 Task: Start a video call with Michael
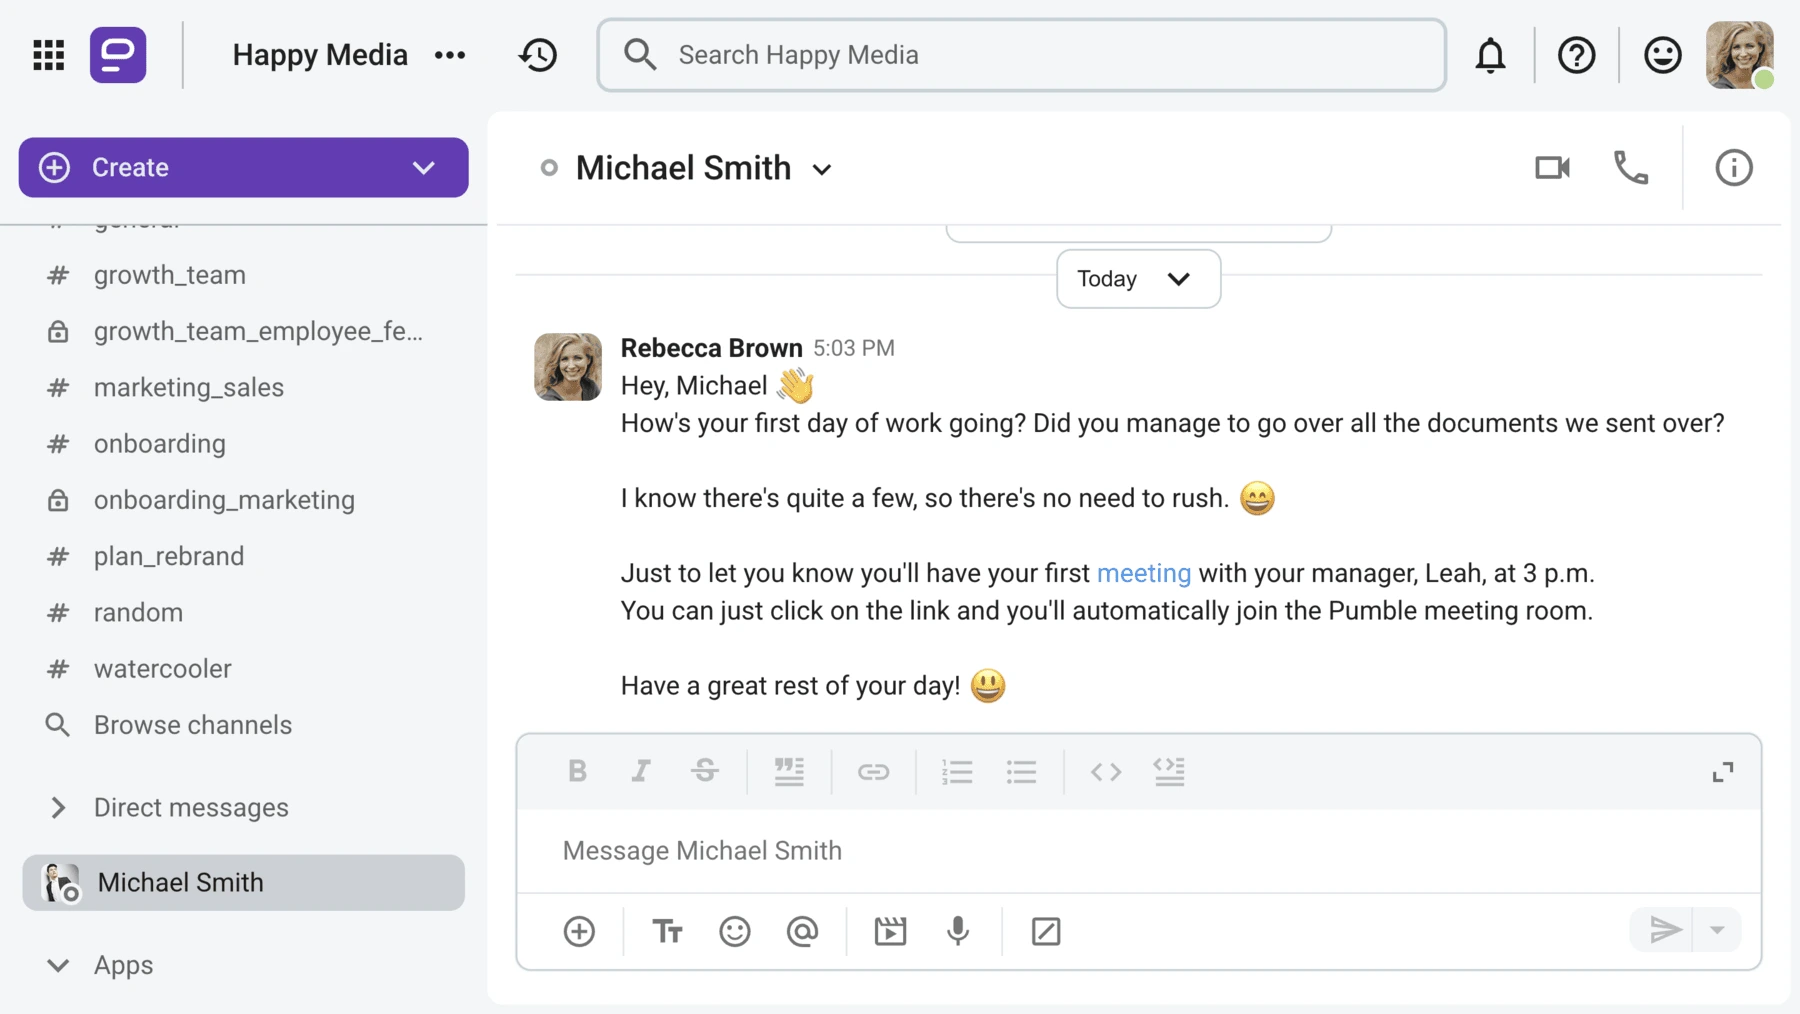pos(1552,167)
